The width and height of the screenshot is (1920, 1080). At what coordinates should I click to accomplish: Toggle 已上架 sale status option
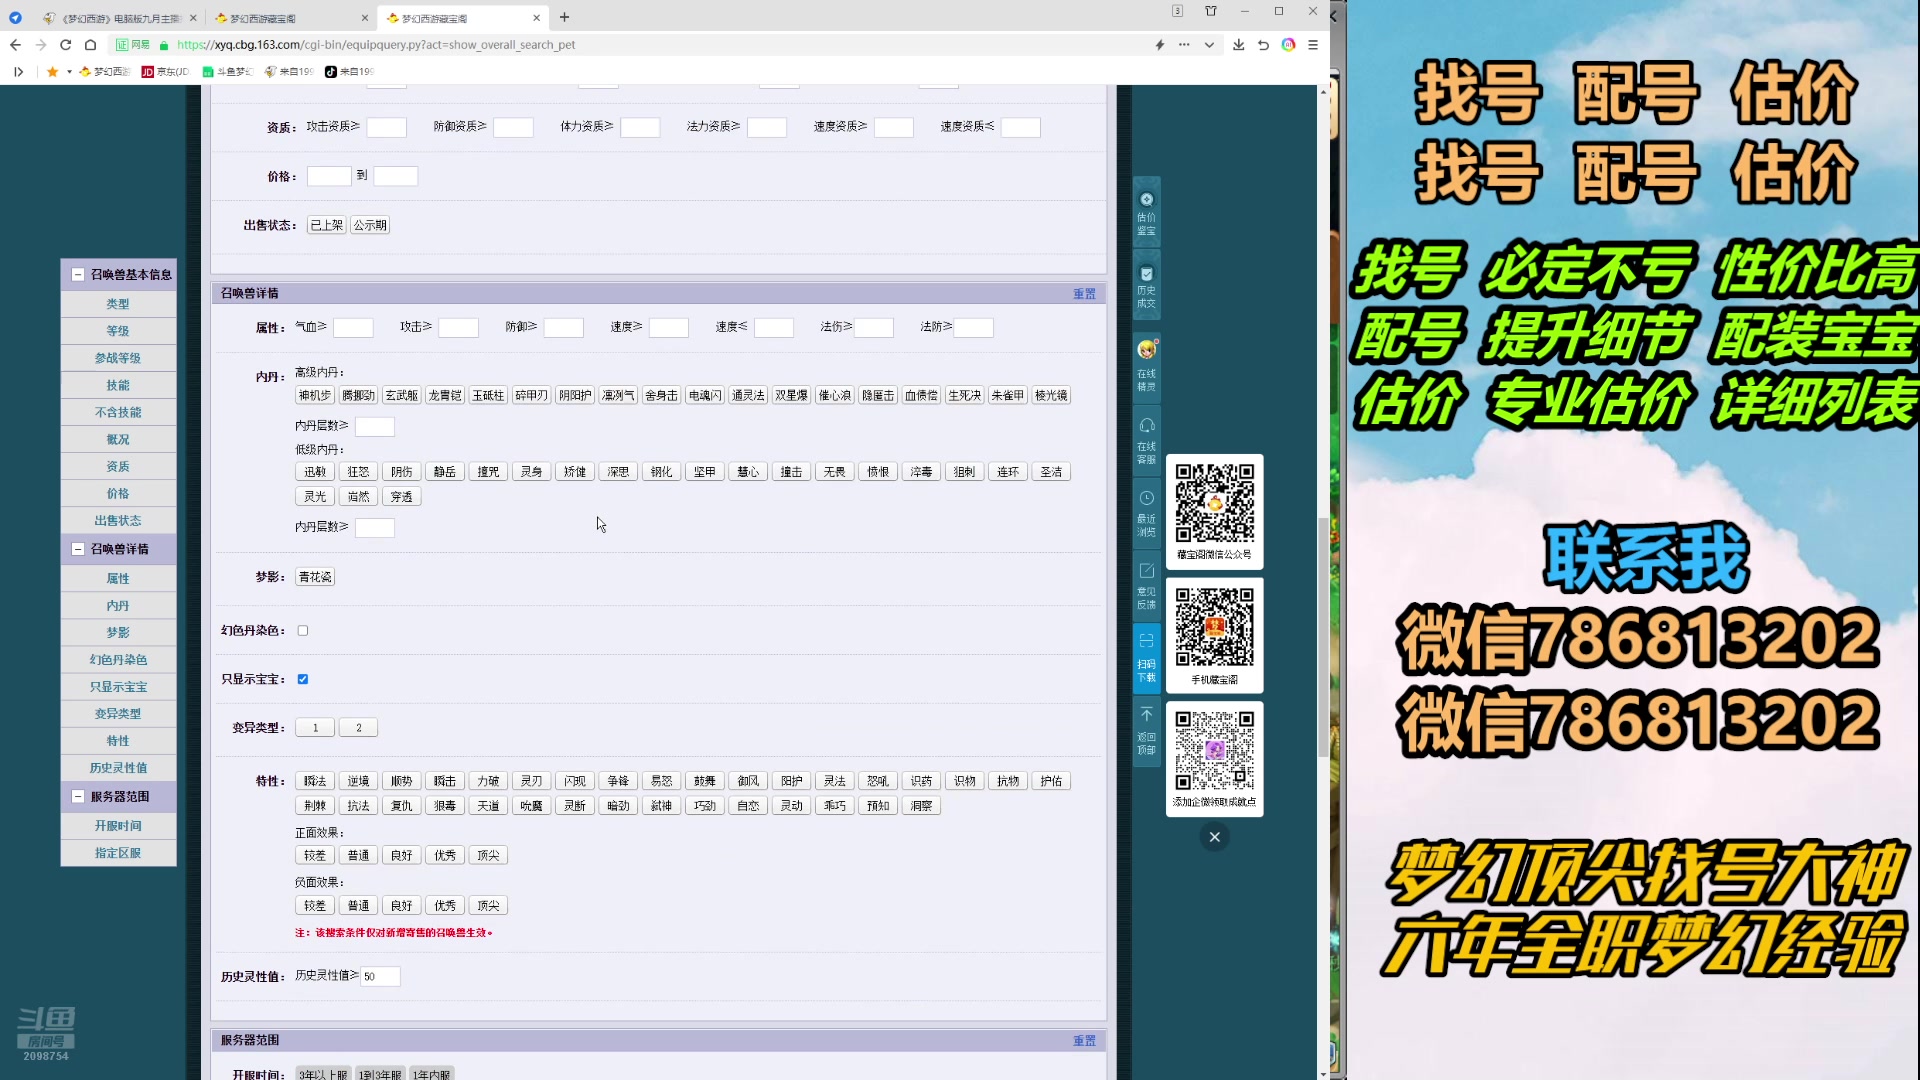point(327,225)
